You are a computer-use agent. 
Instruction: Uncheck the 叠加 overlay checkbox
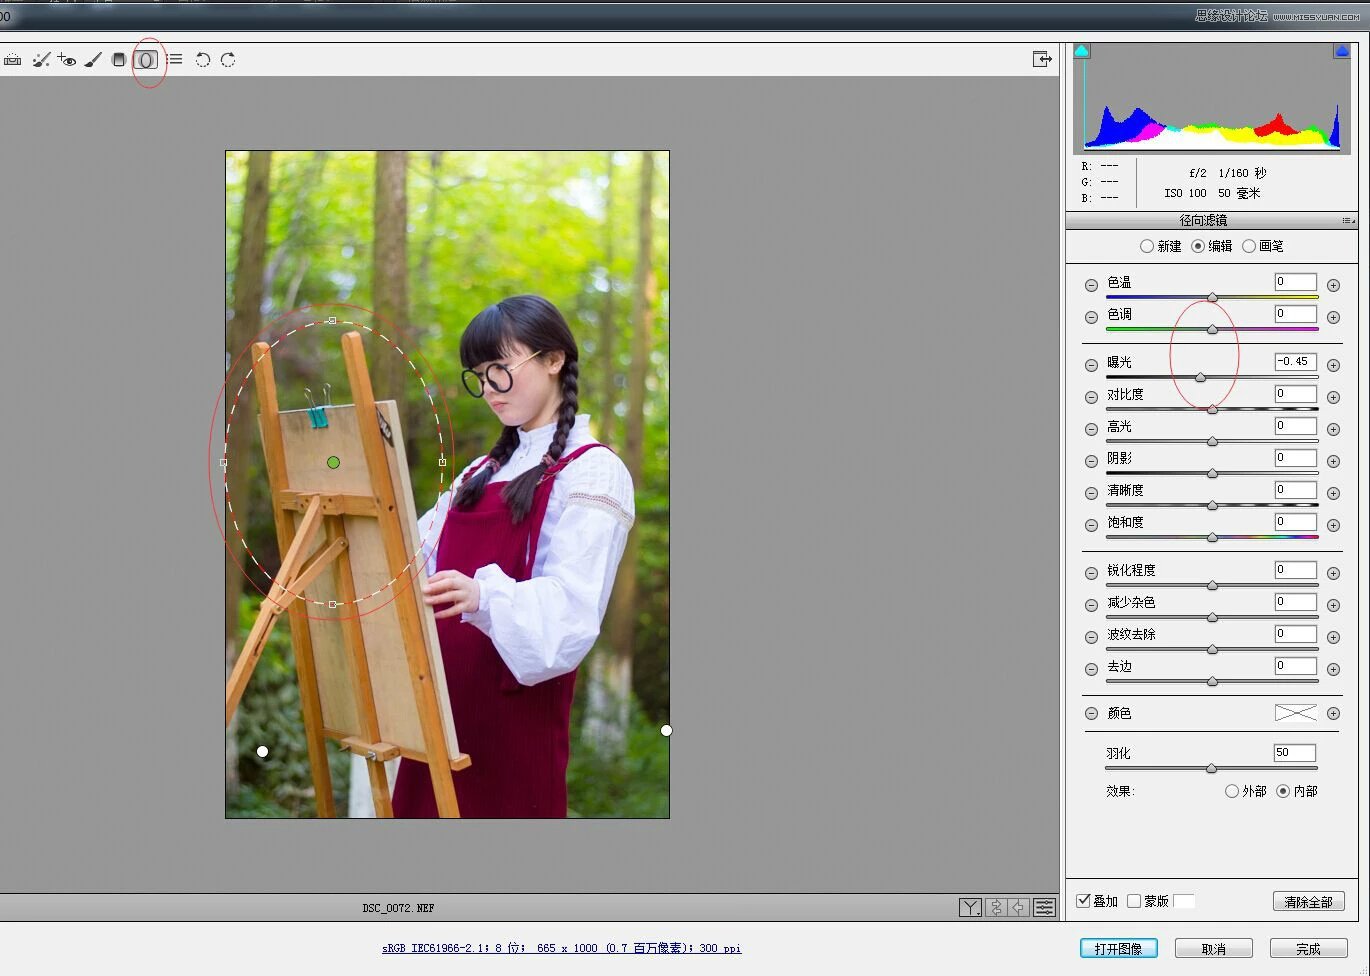[1083, 901]
